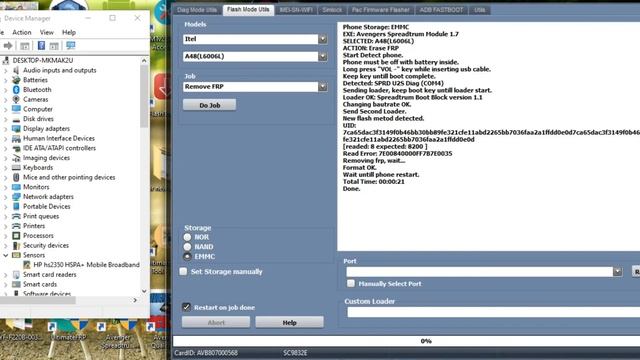The image size is (640, 360).
Task: Click the Help icon in Device Manager toolbar
Action: (41, 45)
